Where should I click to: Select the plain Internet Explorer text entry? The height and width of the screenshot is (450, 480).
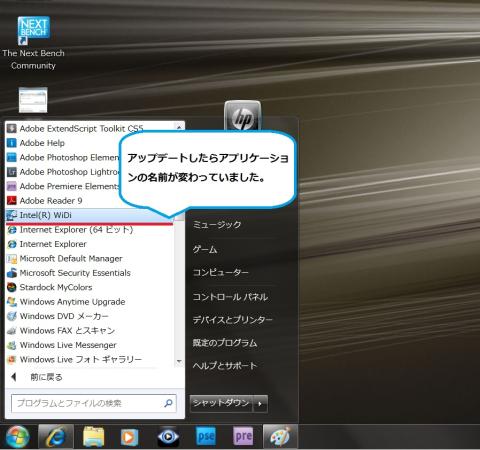point(53,244)
